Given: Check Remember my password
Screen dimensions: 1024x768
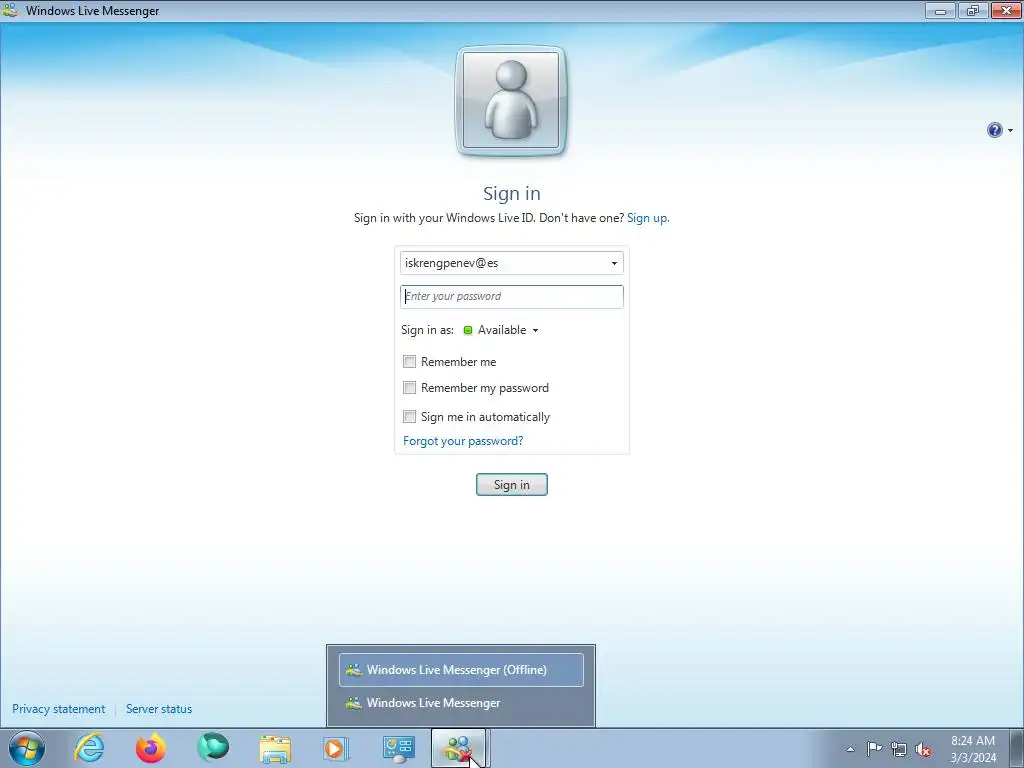Looking at the screenshot, I should click(409, 388).
